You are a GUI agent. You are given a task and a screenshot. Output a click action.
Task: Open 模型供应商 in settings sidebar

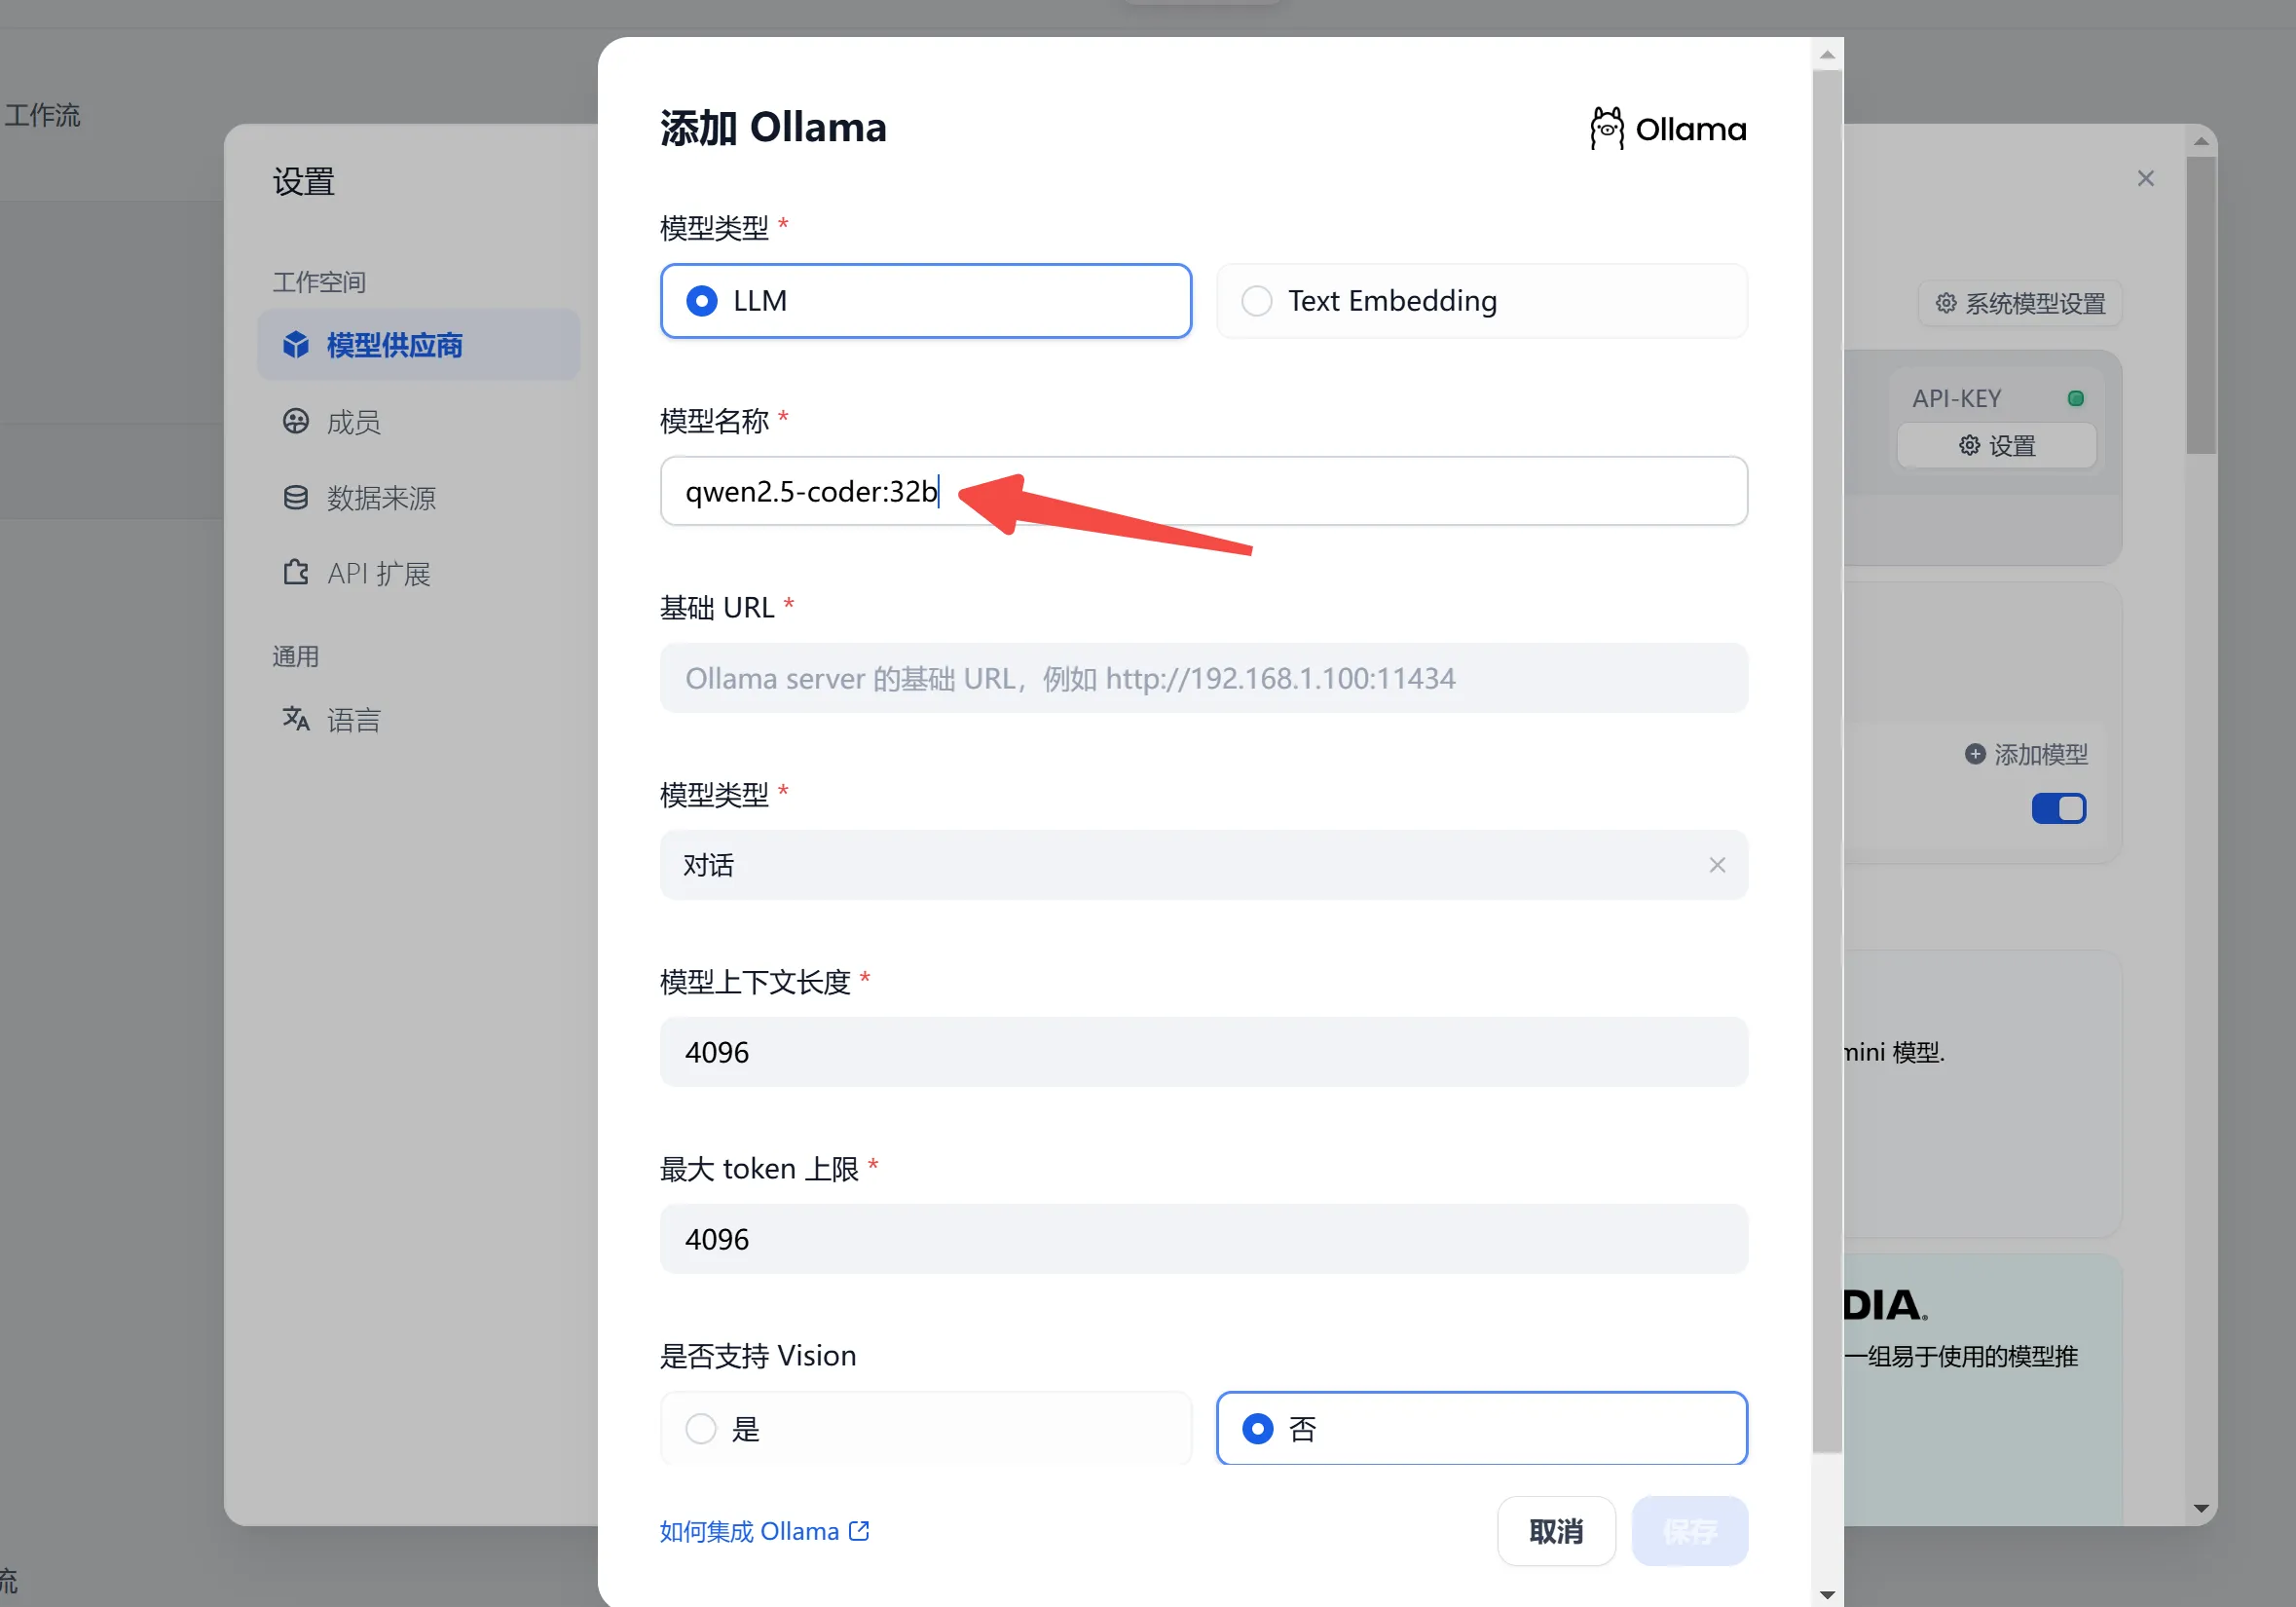click(418, 345)
